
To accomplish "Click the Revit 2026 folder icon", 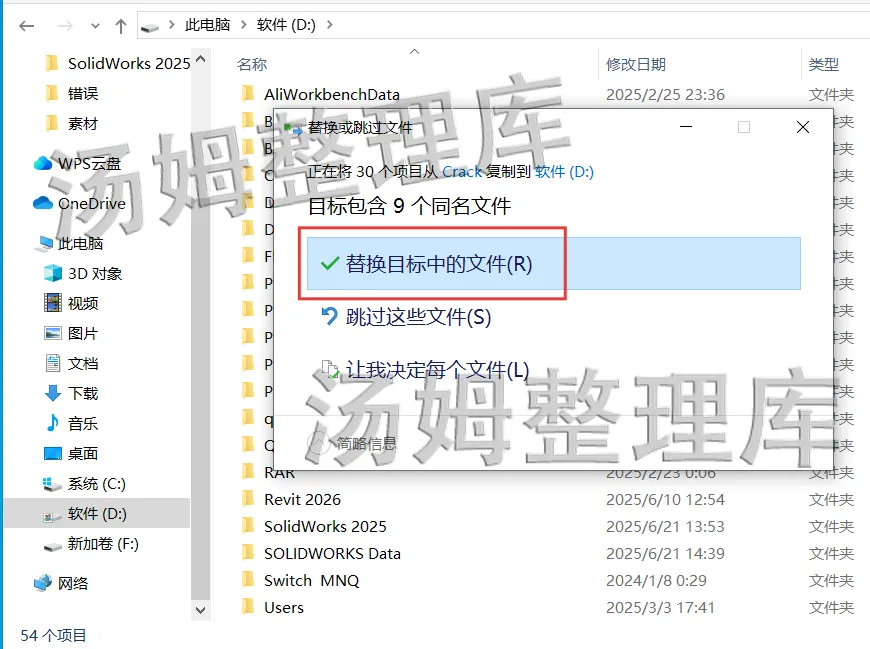I will (249, 499).
